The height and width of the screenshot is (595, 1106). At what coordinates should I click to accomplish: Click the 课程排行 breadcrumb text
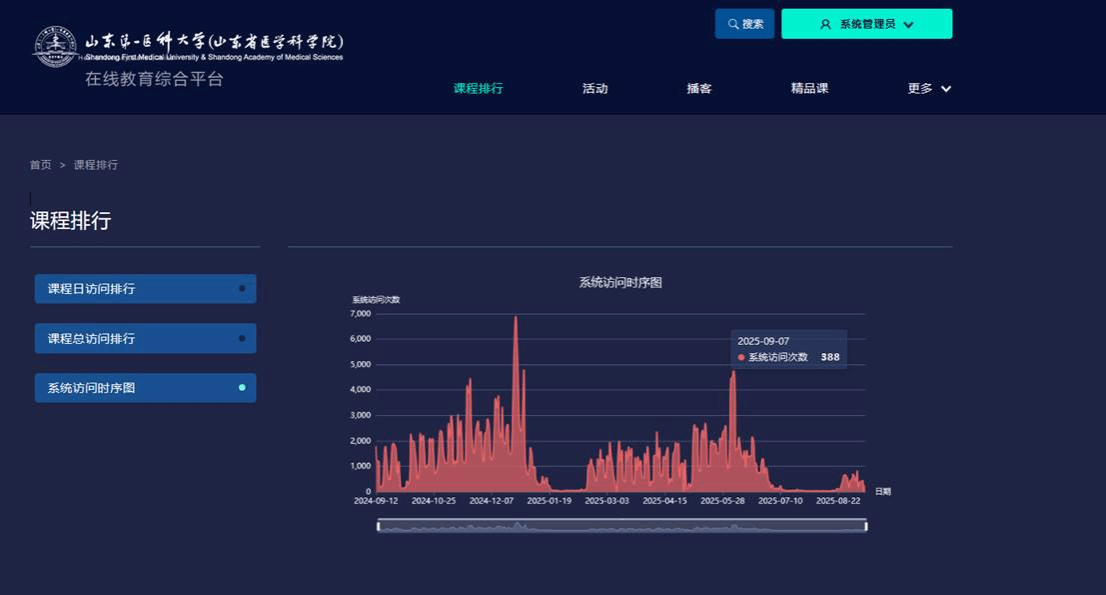[96, 165]
